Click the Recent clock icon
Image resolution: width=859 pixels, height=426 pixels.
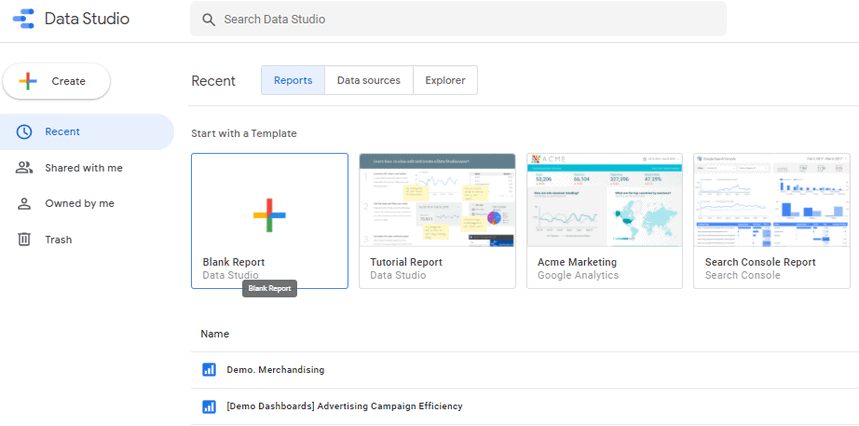24,132
